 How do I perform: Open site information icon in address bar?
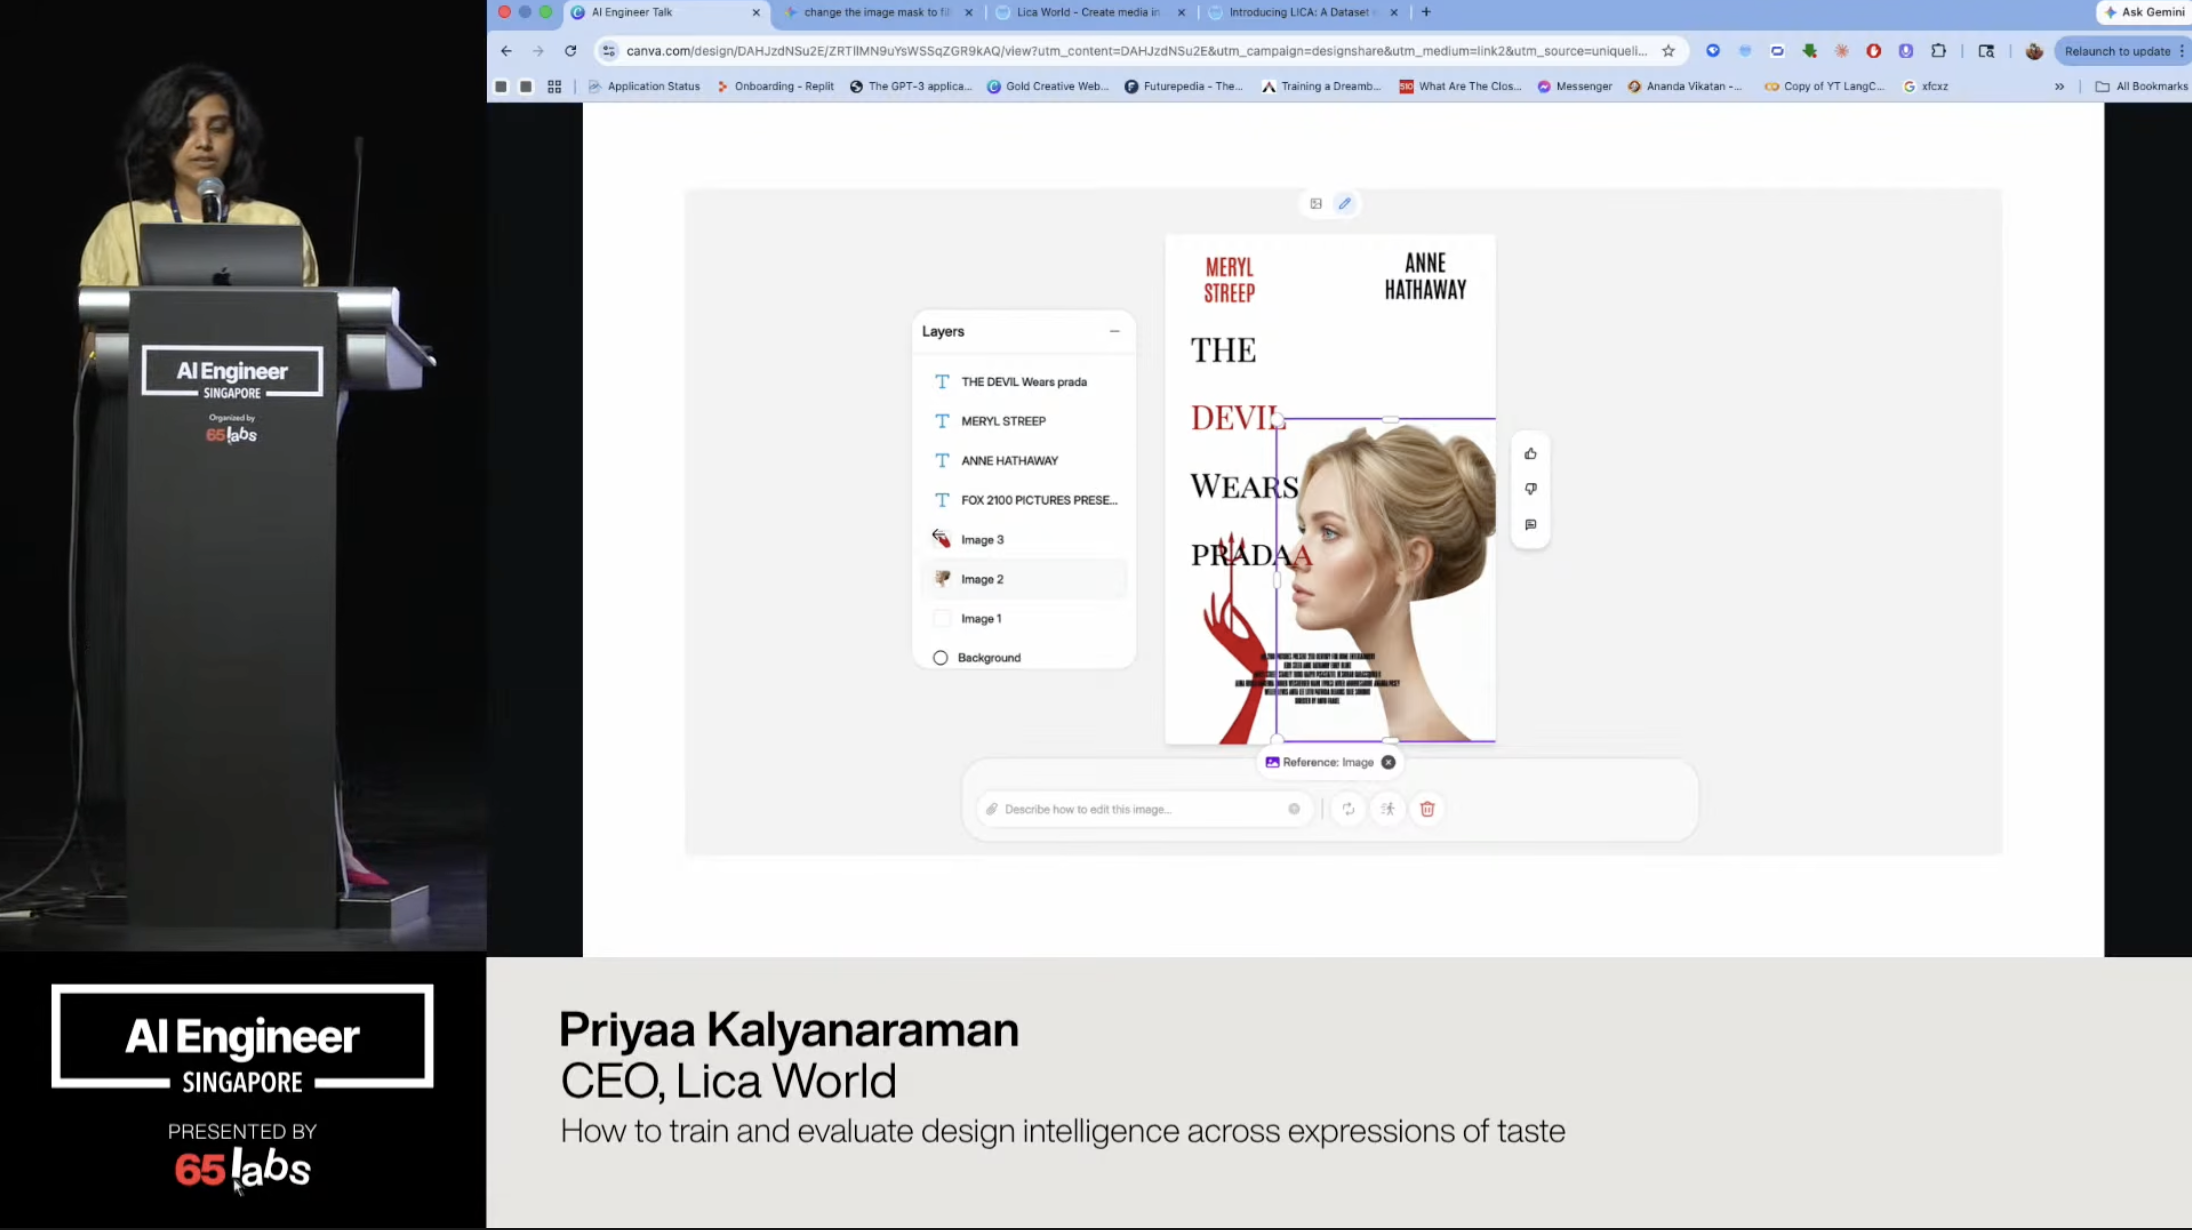pos(608,51)
